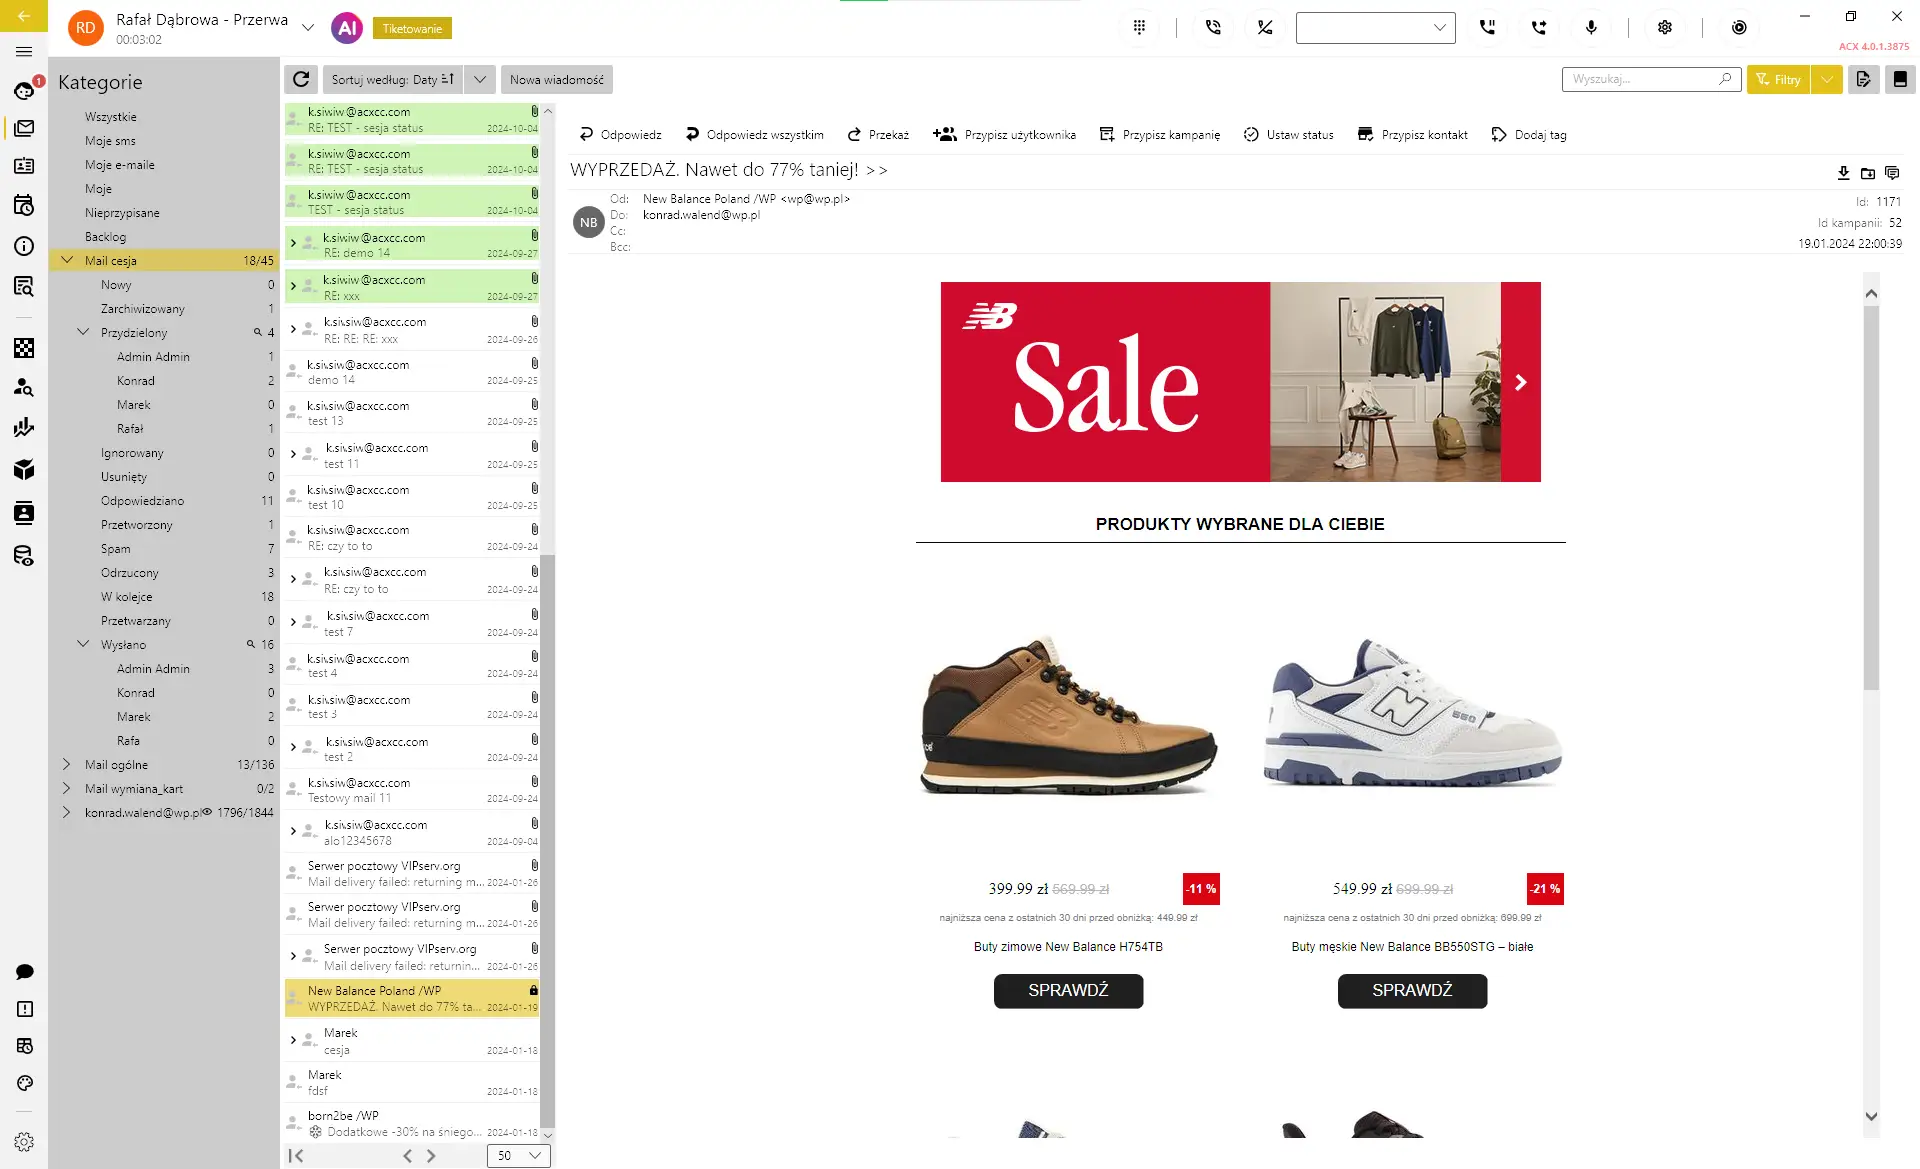Open chat bubble icon in left sidebar
This screenshot has height=1169, width=1920.
coord(25,972)
